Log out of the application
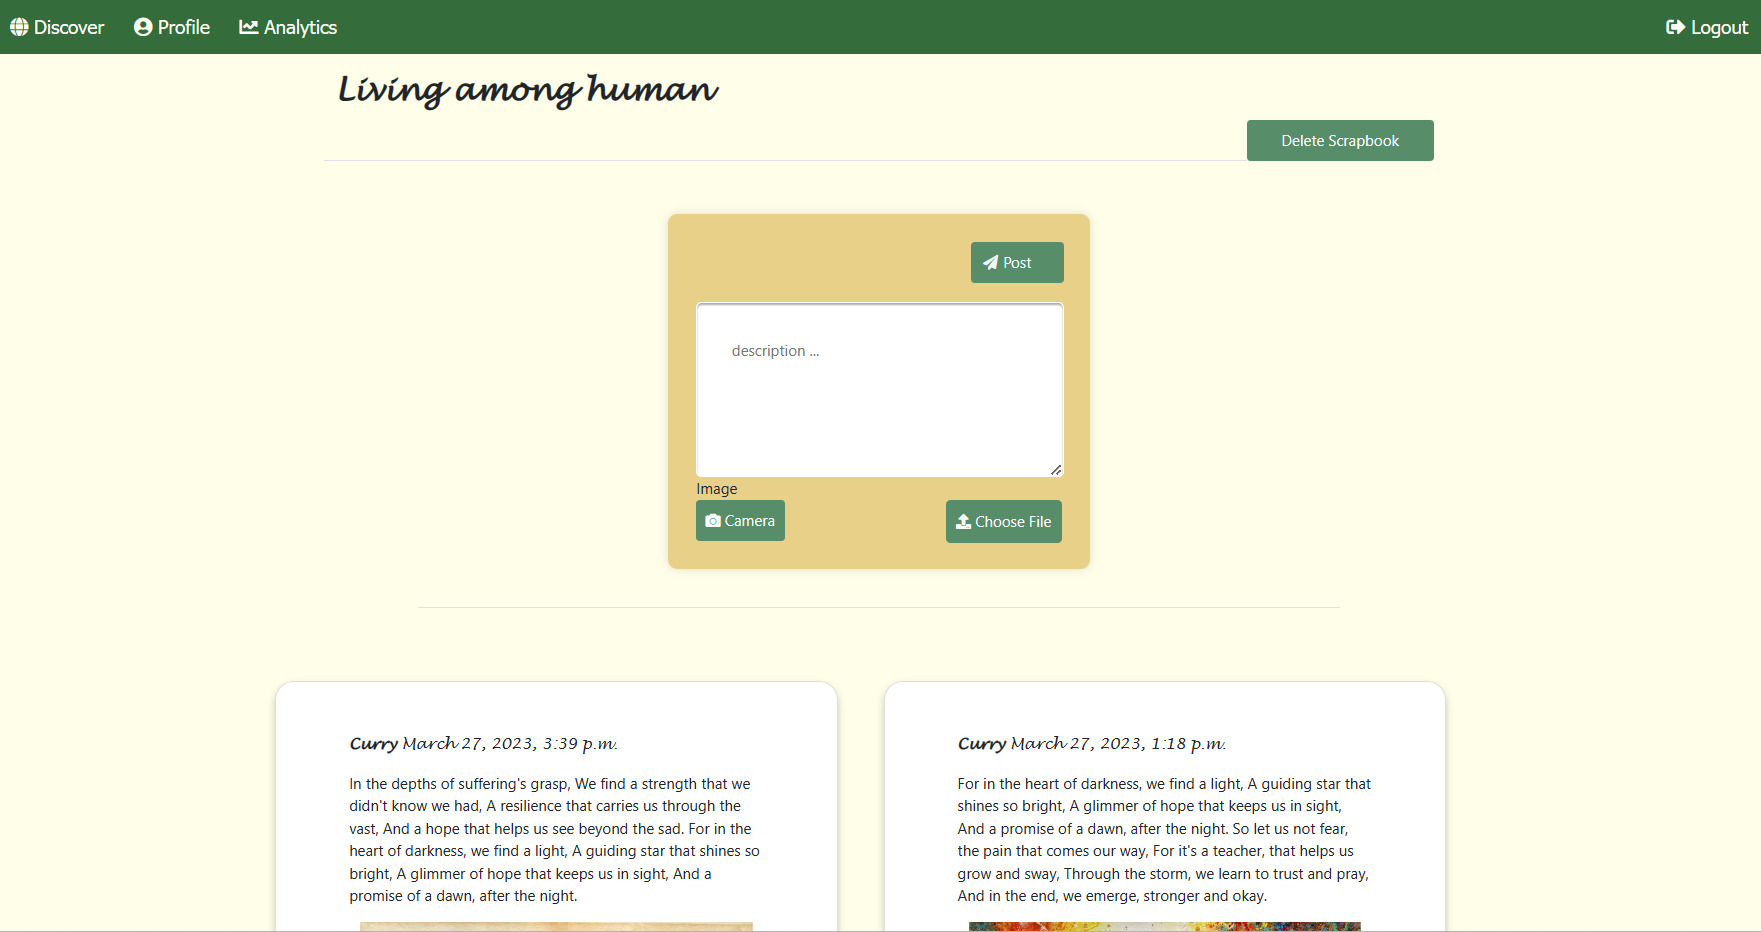1761x932 pixels. coord(1706,27)
